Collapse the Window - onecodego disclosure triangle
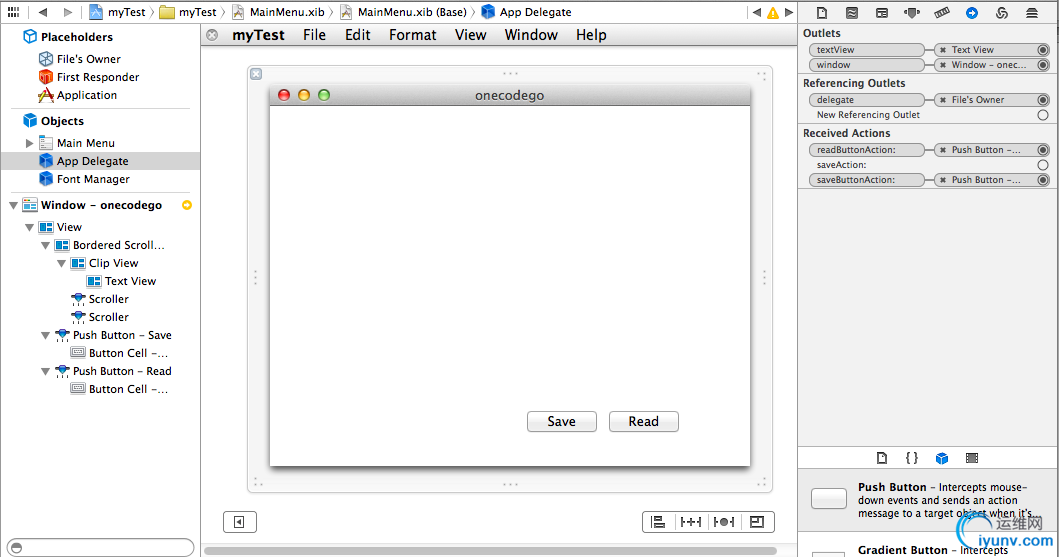1059x557 pixels. point(14,205)
